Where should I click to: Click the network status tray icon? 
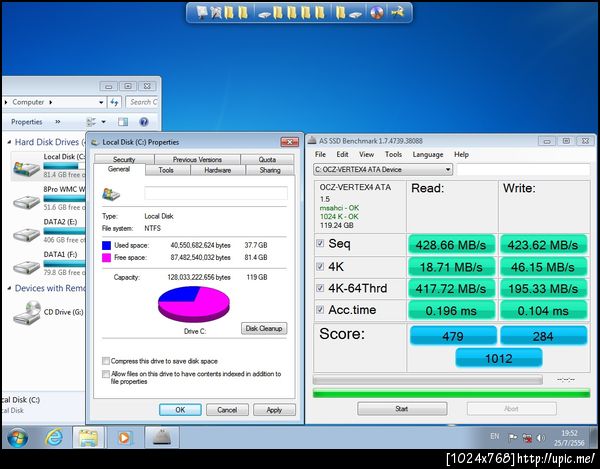pyautogui.click(x=527, y=438)
